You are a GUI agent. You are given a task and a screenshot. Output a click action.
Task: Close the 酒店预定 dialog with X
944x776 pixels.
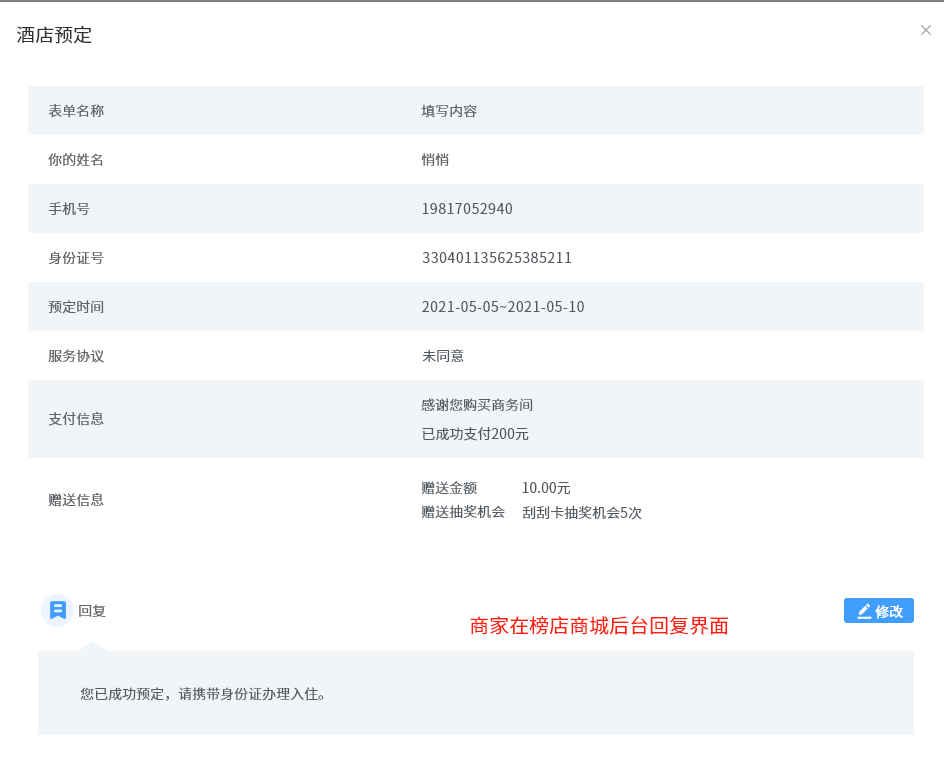925,30
